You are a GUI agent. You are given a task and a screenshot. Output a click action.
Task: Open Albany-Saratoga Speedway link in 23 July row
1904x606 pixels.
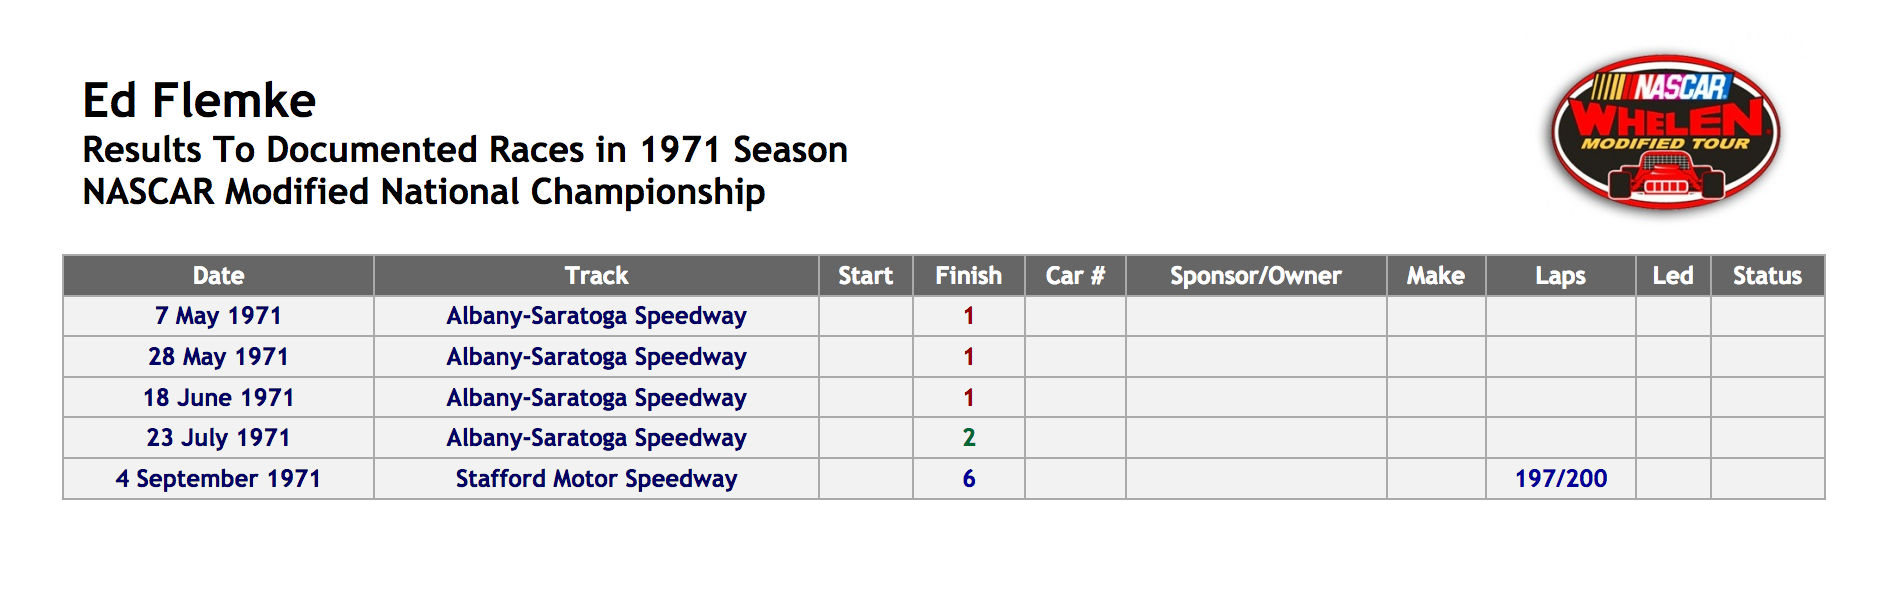coord(596,438)
